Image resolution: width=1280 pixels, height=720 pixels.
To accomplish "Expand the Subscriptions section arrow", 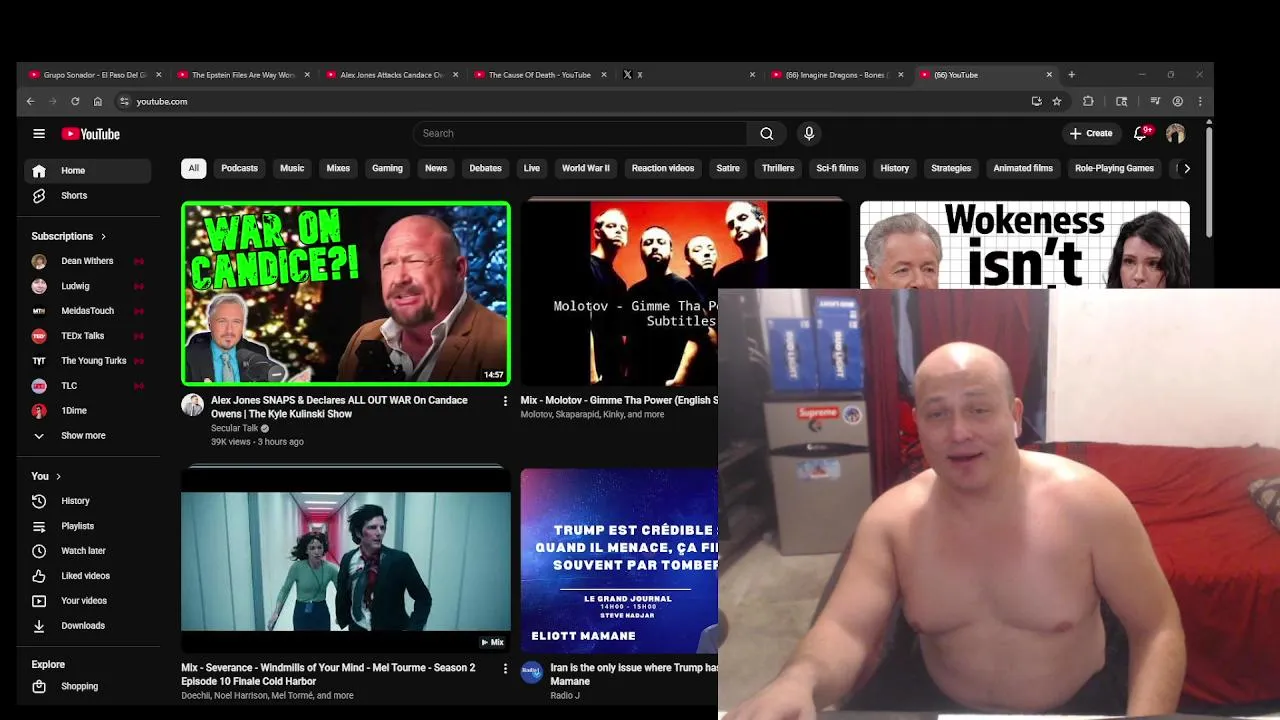I will [103, 237].
